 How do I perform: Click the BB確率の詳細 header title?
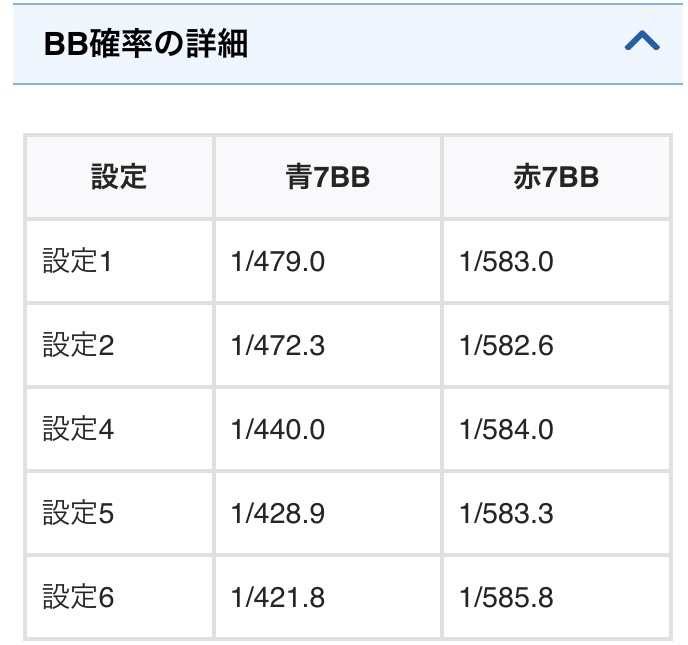click(x=146, y=44)
